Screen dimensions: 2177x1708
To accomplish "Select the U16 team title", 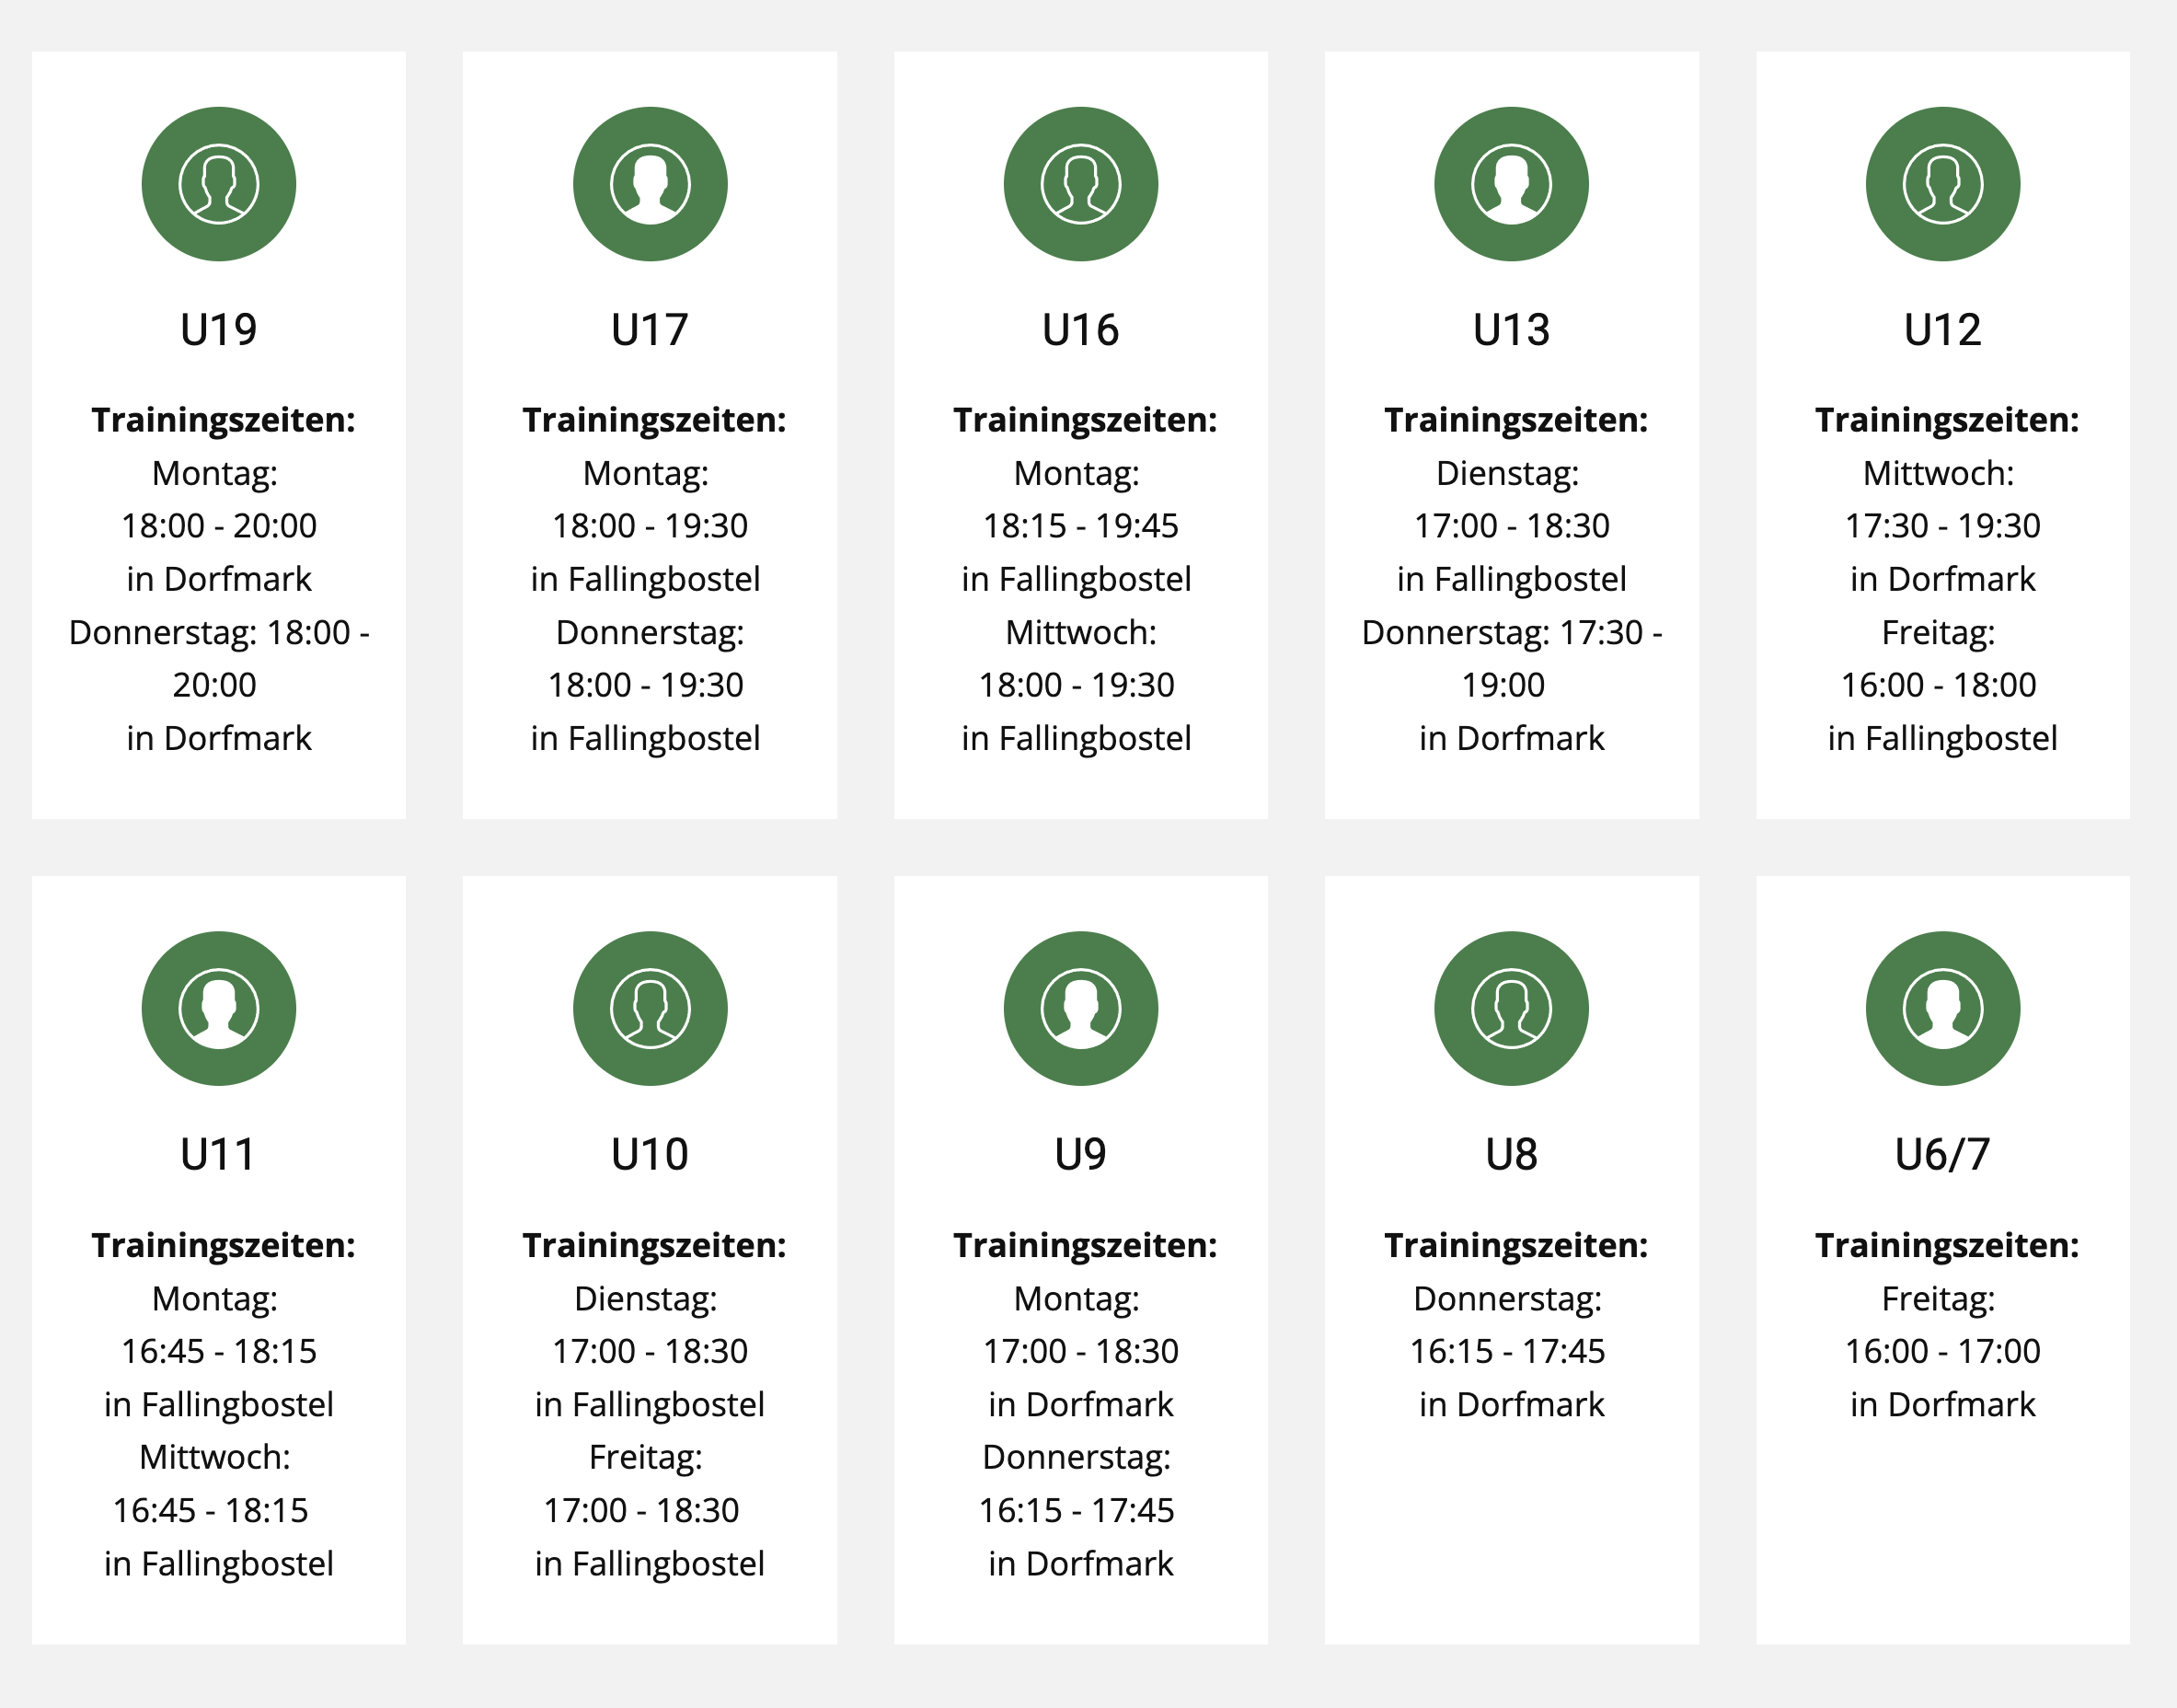I will [x=1080, y=330].
